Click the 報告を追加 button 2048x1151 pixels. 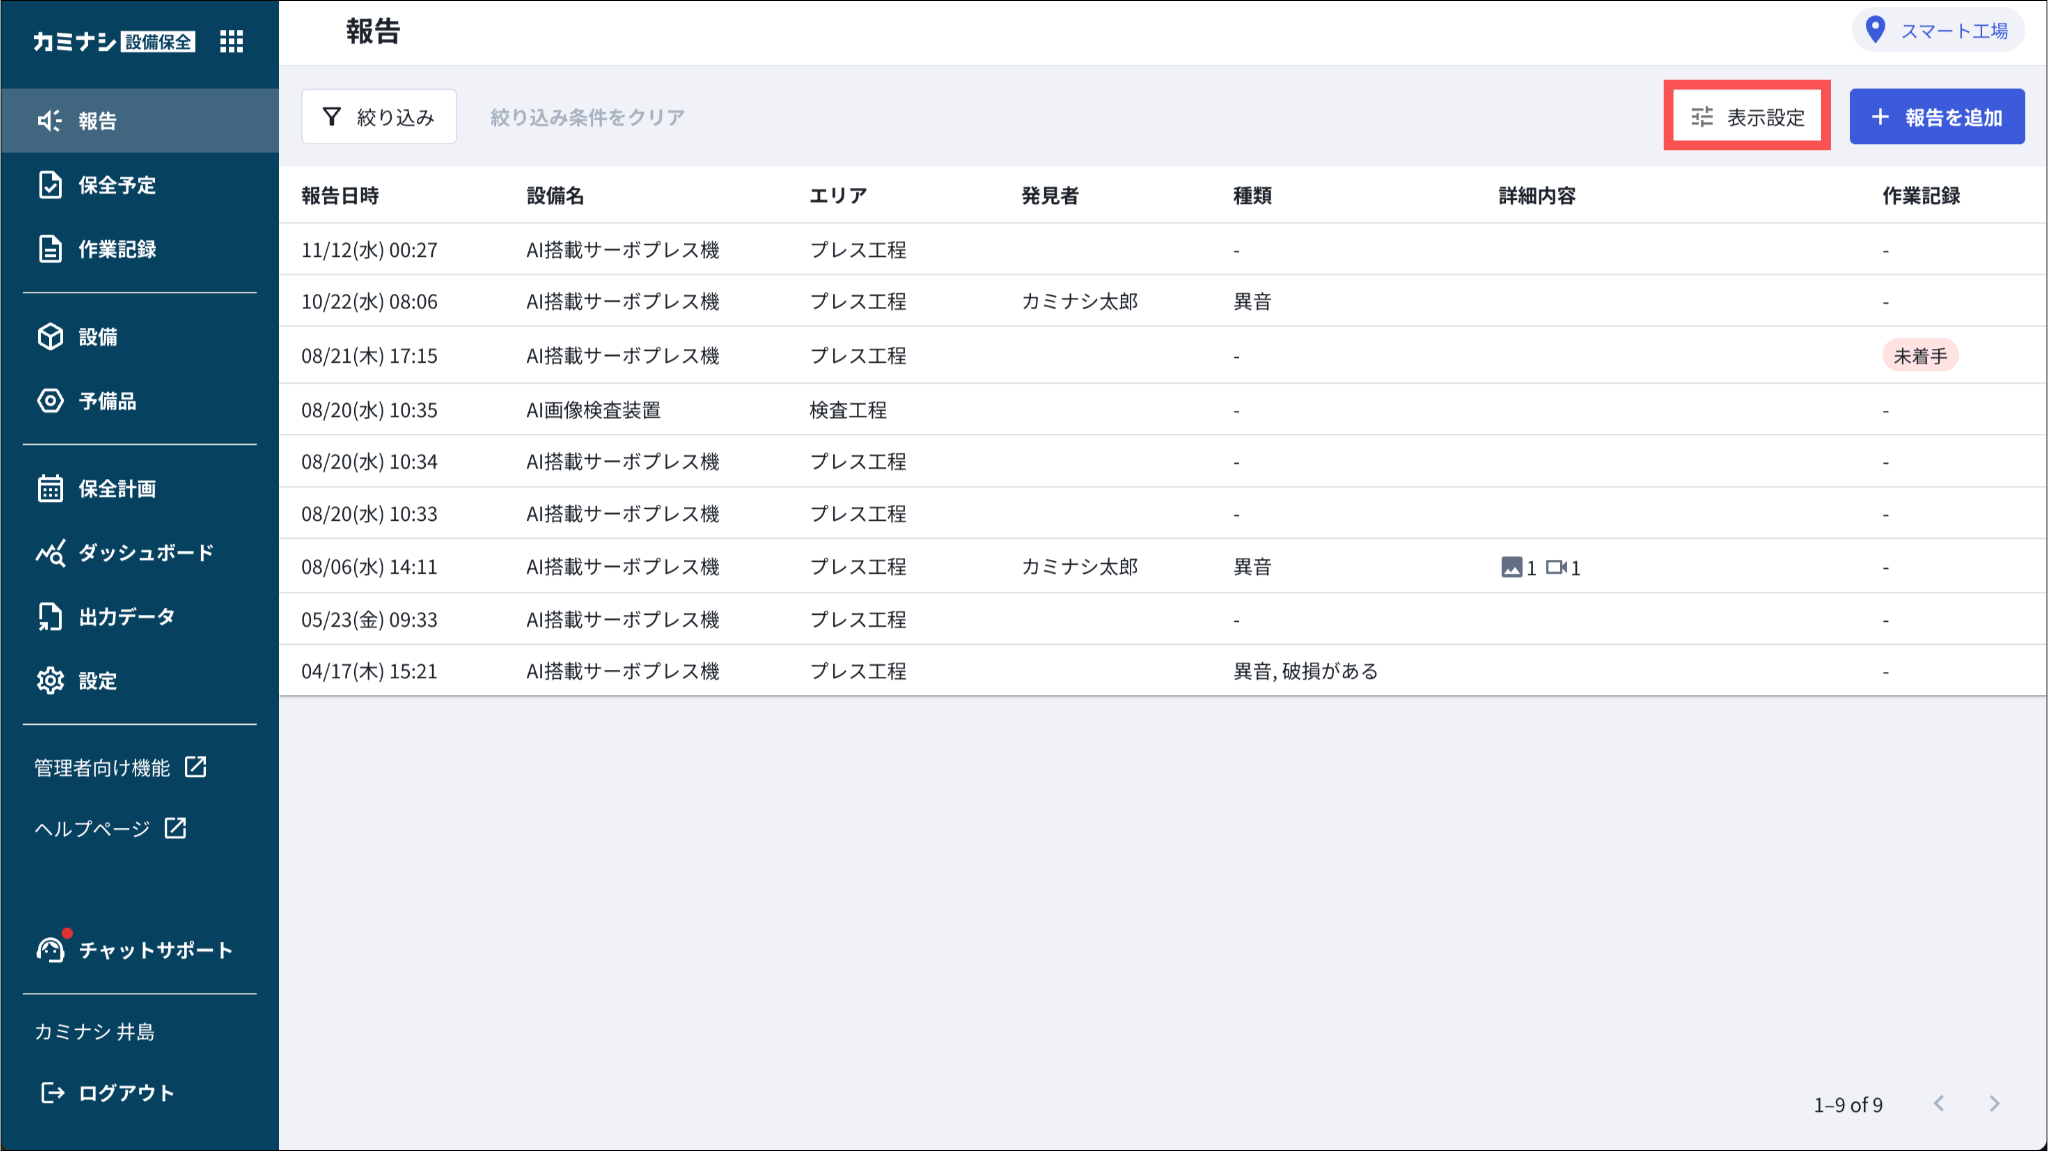click(x=1936, y=117)
